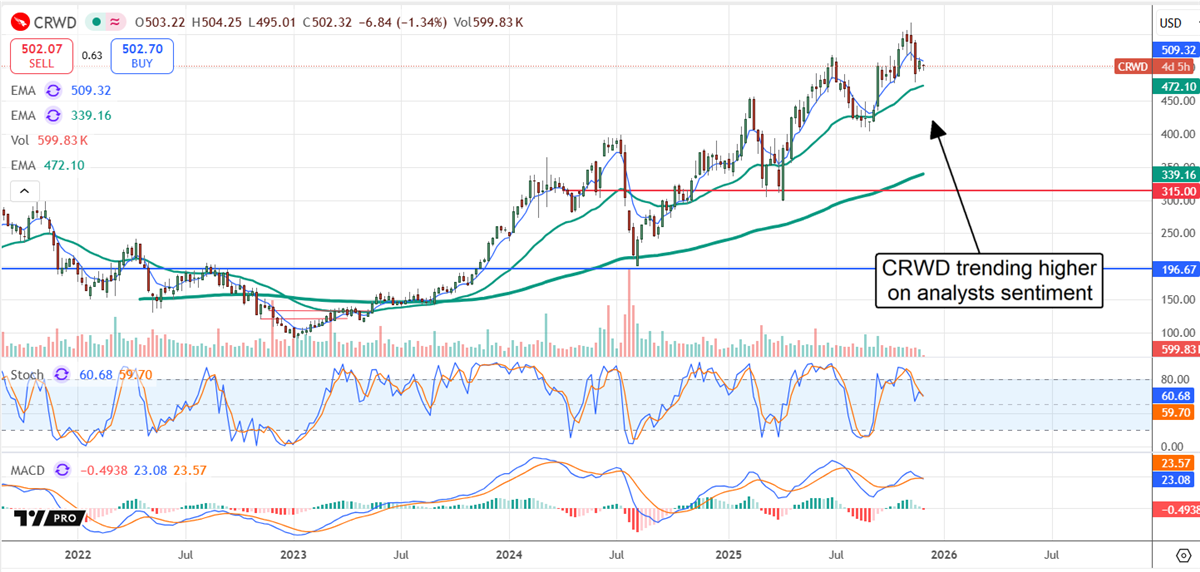Click the MACD indicator refresh icon
The width and height of the screenshot is (1200, 572).
[x=65, y=468]
